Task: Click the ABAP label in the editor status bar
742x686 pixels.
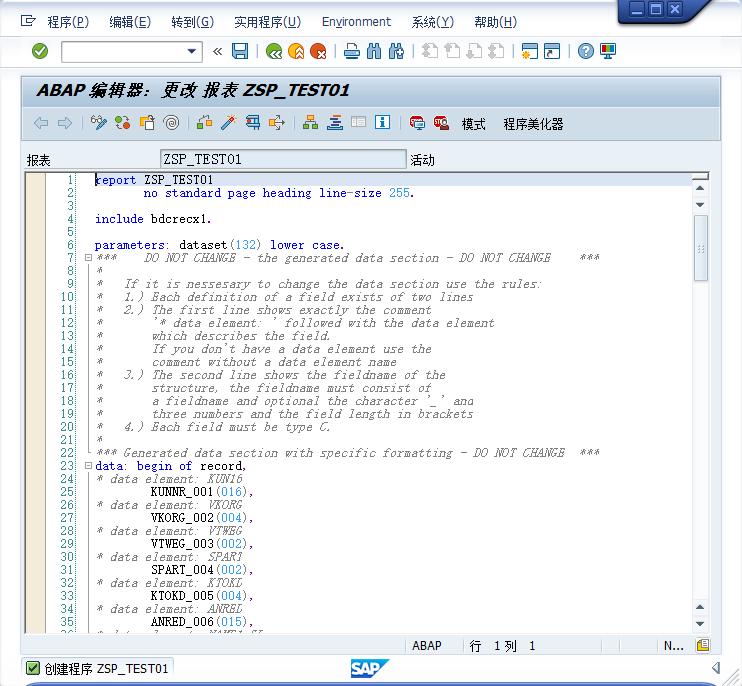Action: (x=426, y=646)
